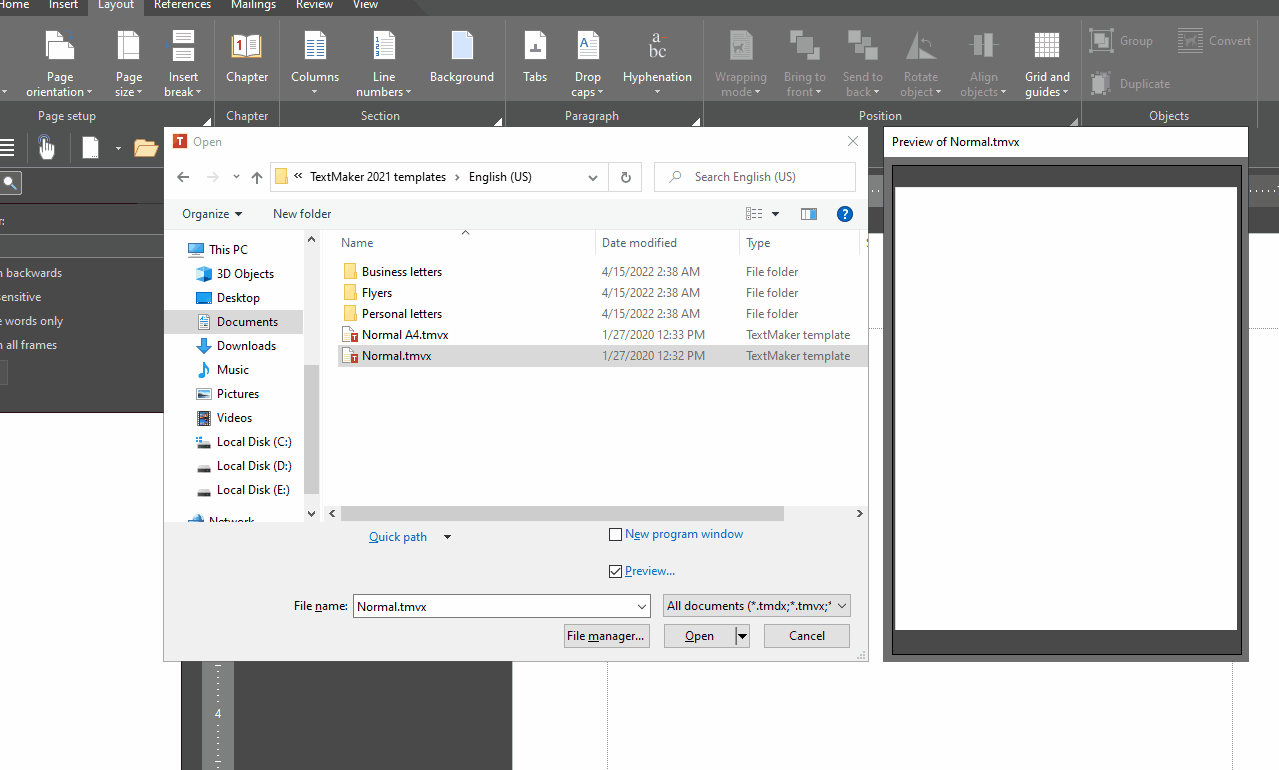Enable the New program window checkbox
The height and width of the screenshot is (770, 1279).
click(616, 535)
